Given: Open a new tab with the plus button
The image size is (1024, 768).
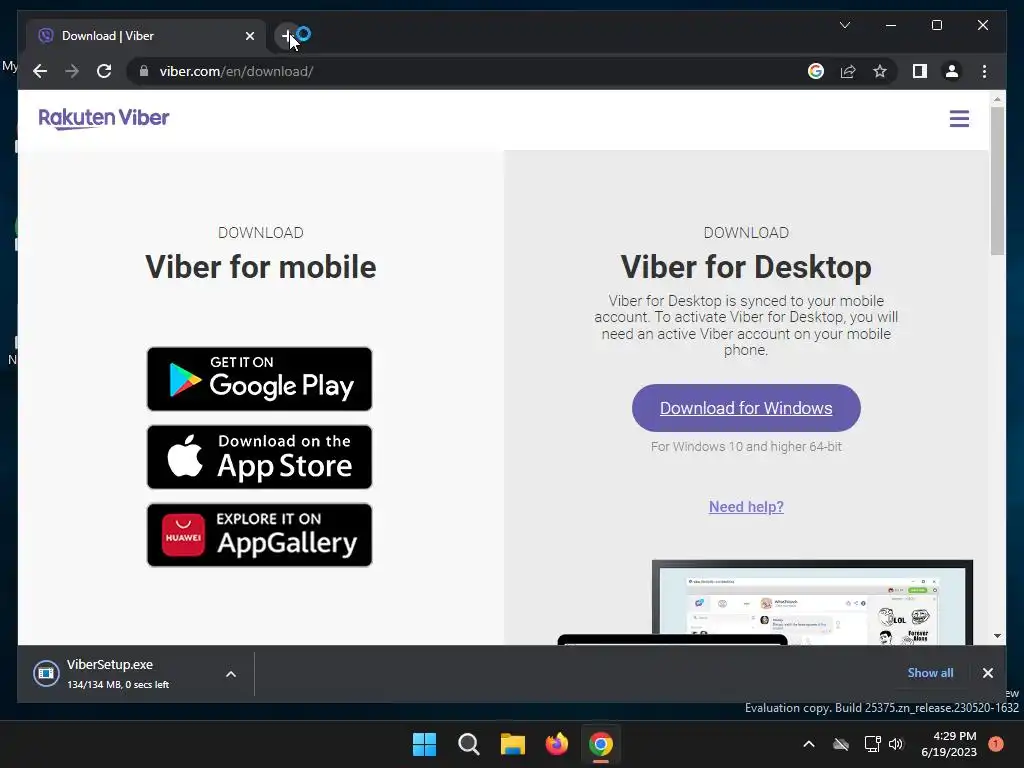Looking at the screenshot, I should click(287, 36).
